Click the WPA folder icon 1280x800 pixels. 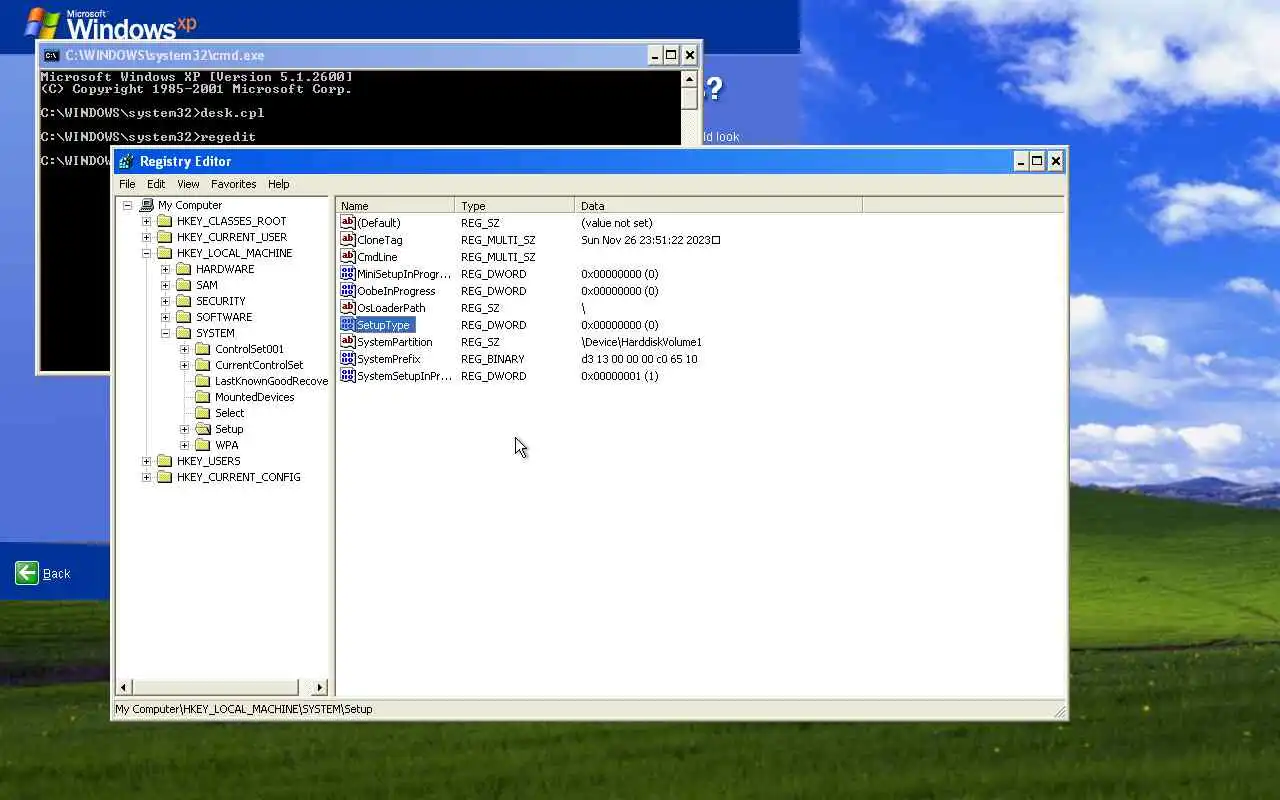(202, 445)
